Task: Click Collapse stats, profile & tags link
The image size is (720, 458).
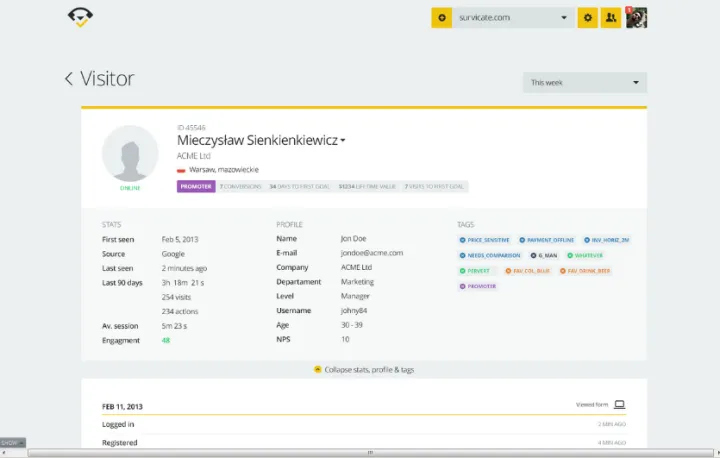Action: pyautogui.click(x=369, y=369)
